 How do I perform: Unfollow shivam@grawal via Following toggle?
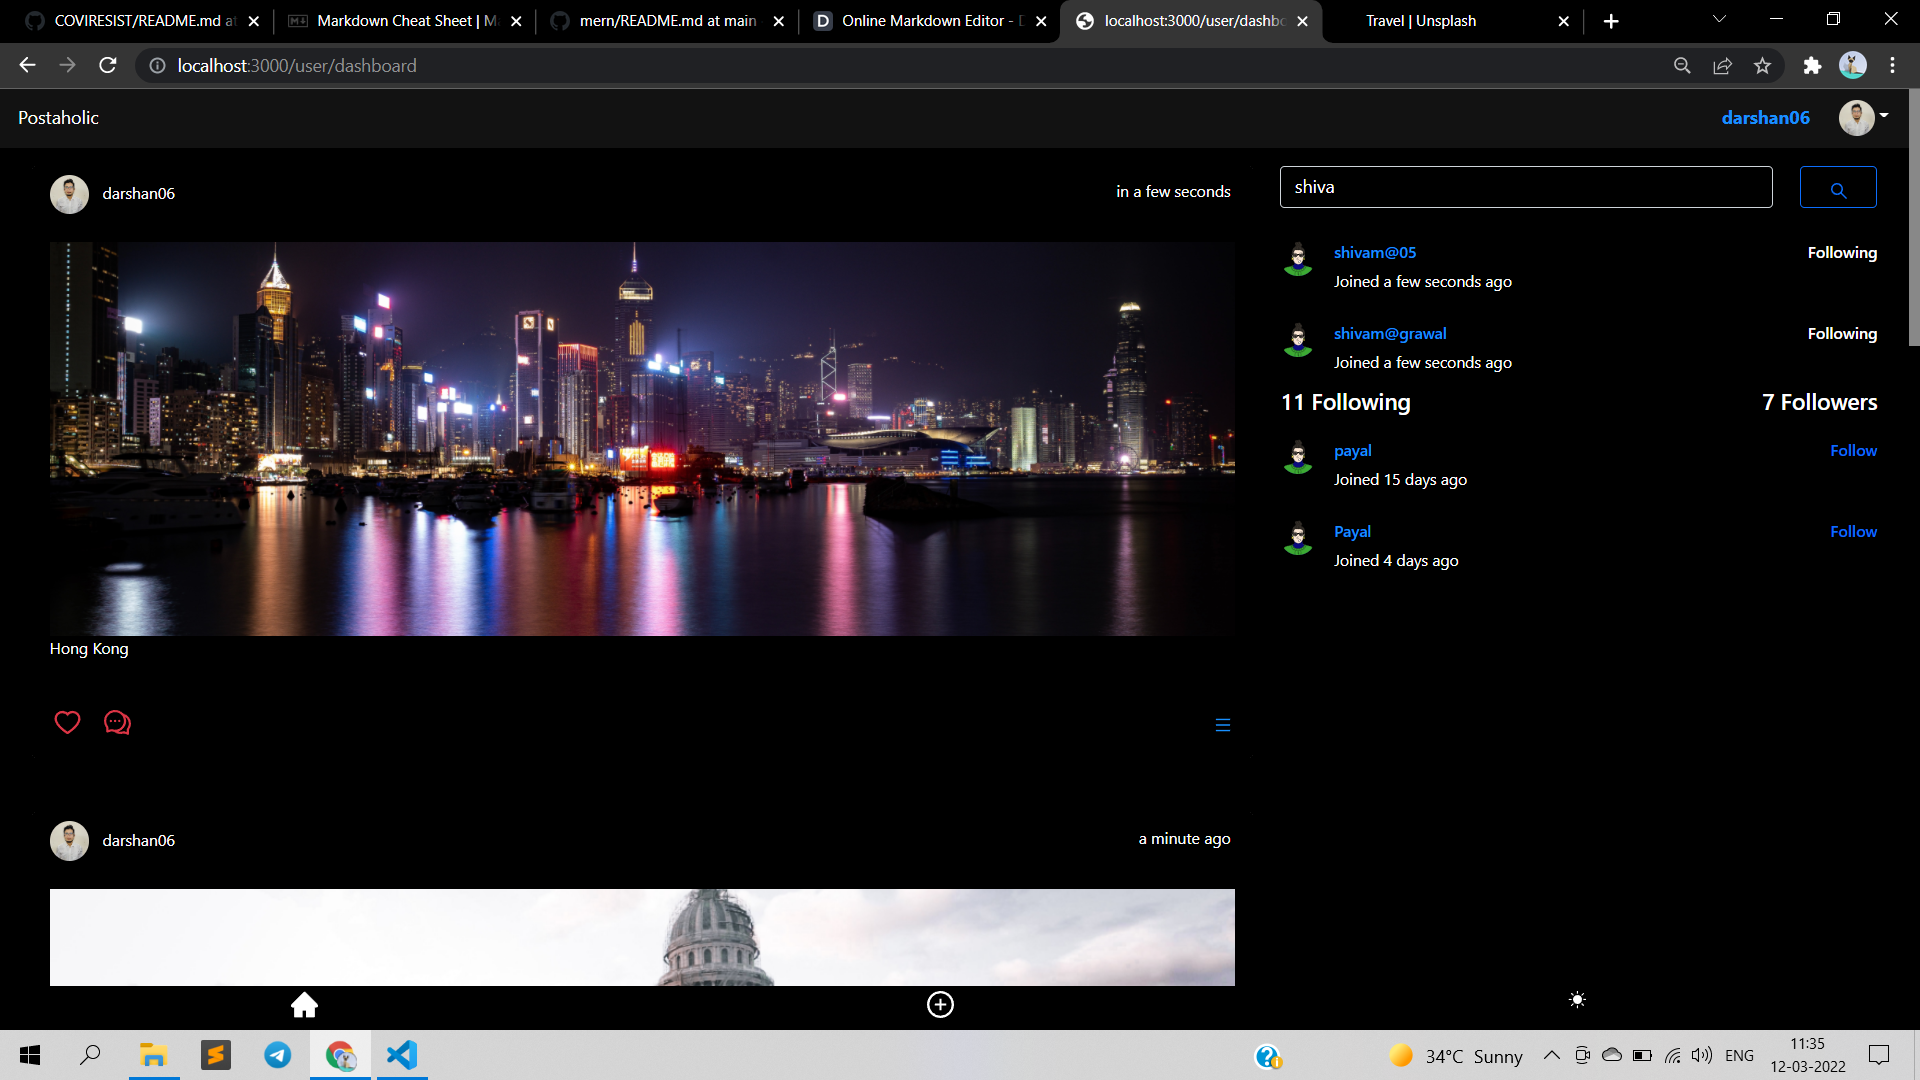[x=1841, y=334]
